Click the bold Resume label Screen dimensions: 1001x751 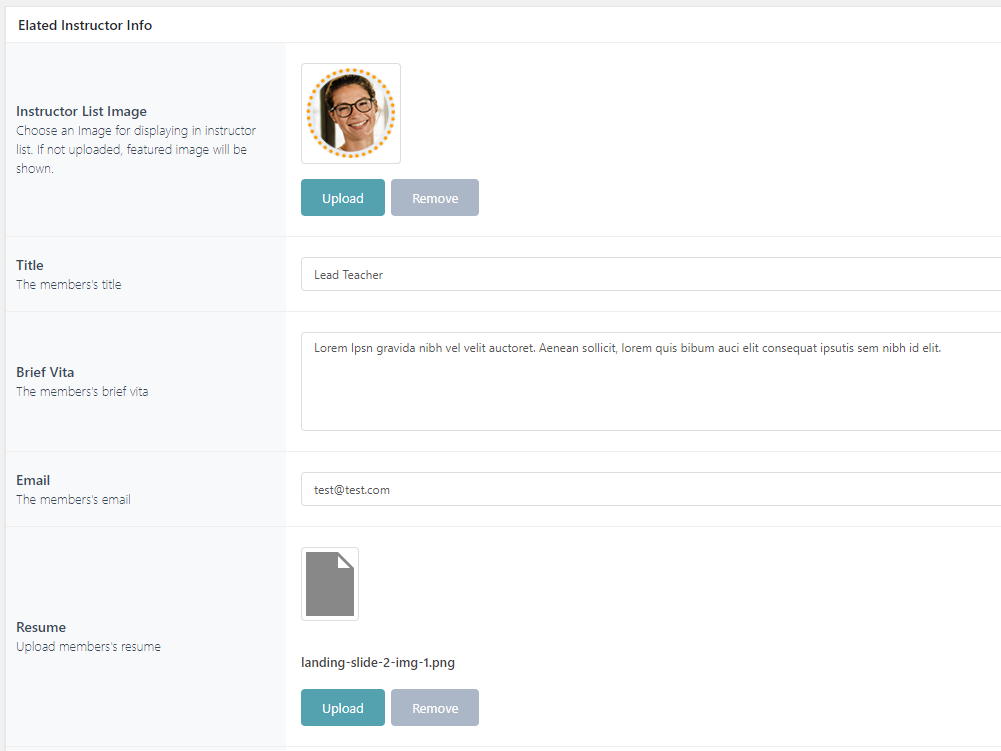(41, 627)
